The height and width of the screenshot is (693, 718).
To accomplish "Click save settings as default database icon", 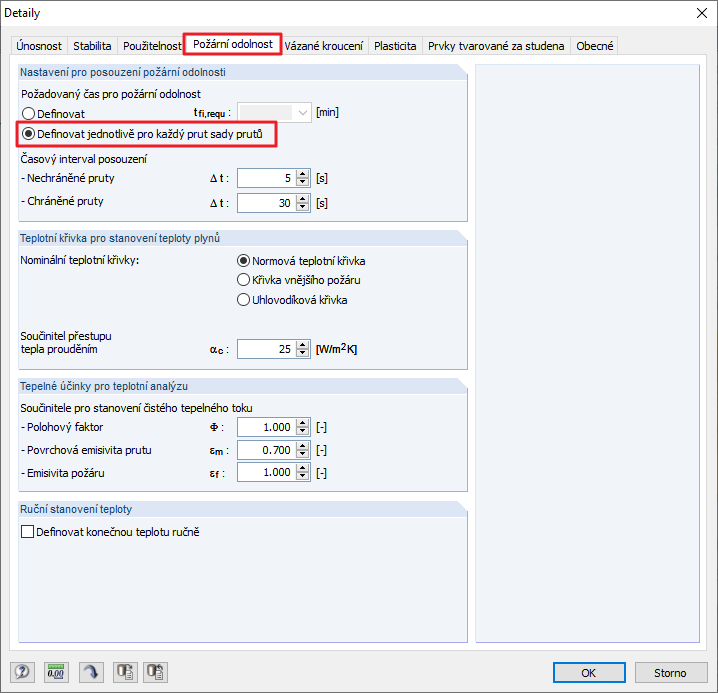I will 125,672.
